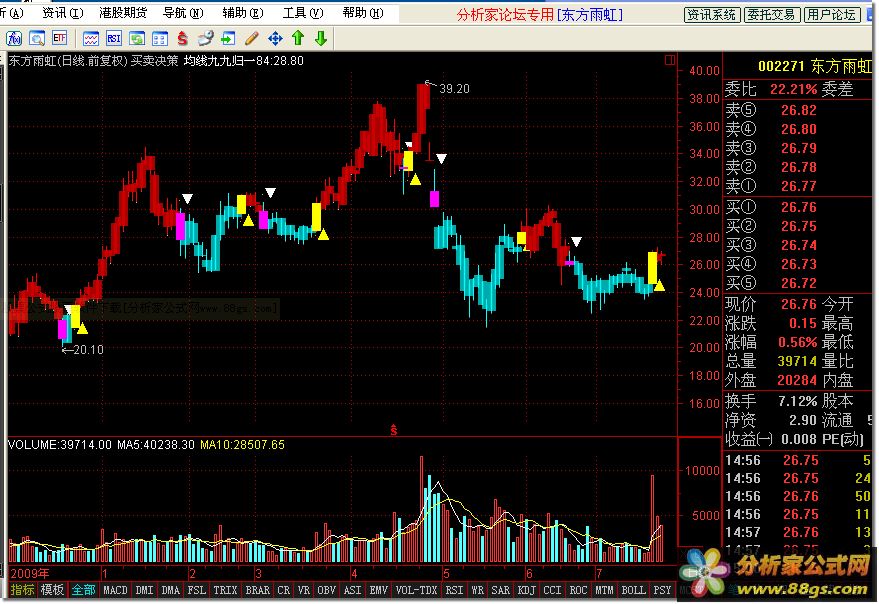Select the CR indicator tab
This screenshot has width=879, height=604.
tap(284, 590)
